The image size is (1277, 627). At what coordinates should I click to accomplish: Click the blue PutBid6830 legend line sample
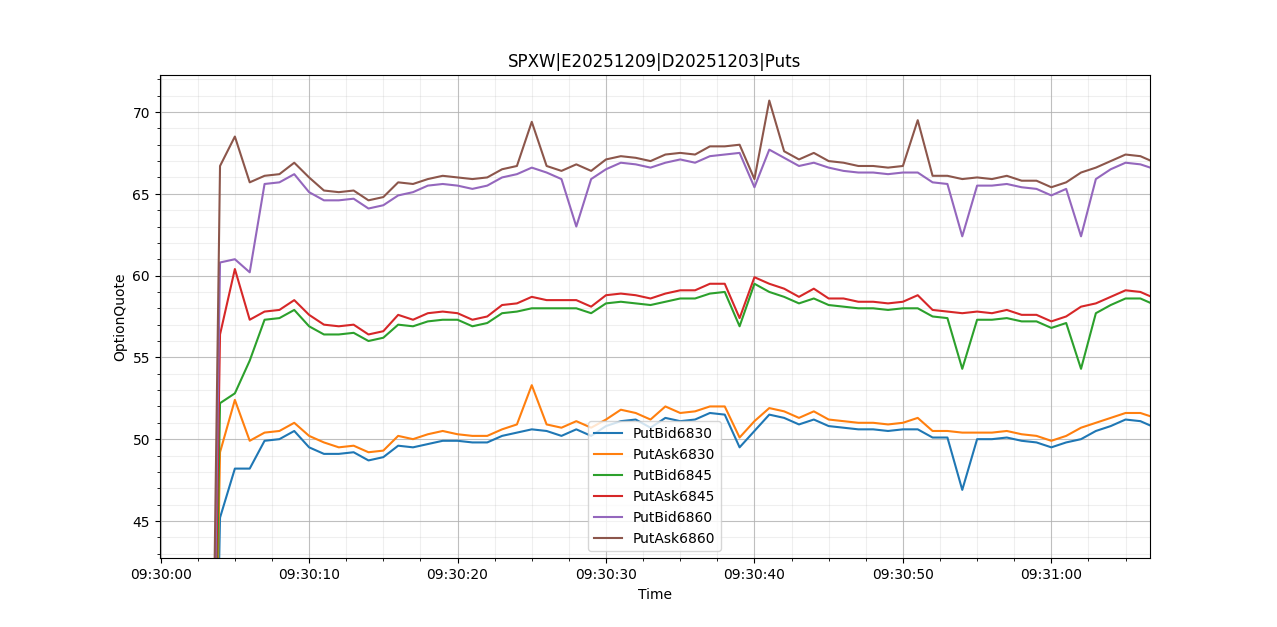pos(610,433)
